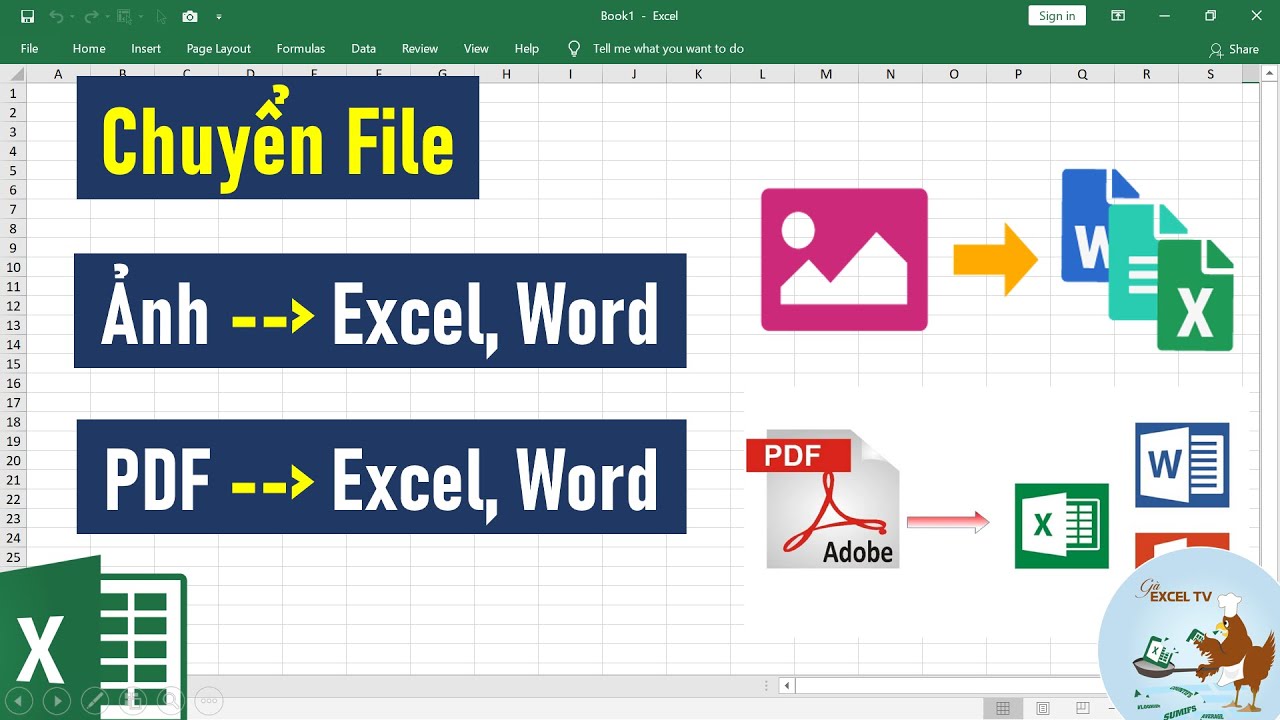The height and width of the screenshot is (720, 1280).
Task: Redo the action in the quick access toolbar
Action: point(91,16)
